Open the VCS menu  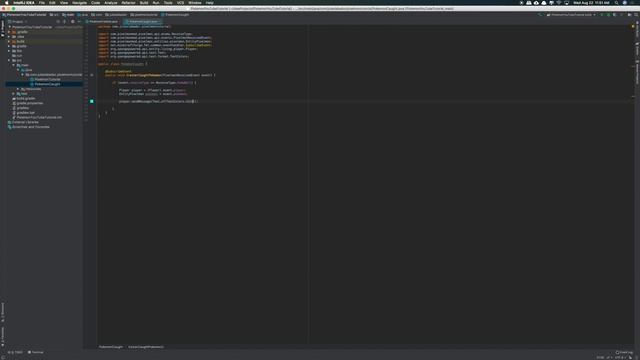coord(180,2)
